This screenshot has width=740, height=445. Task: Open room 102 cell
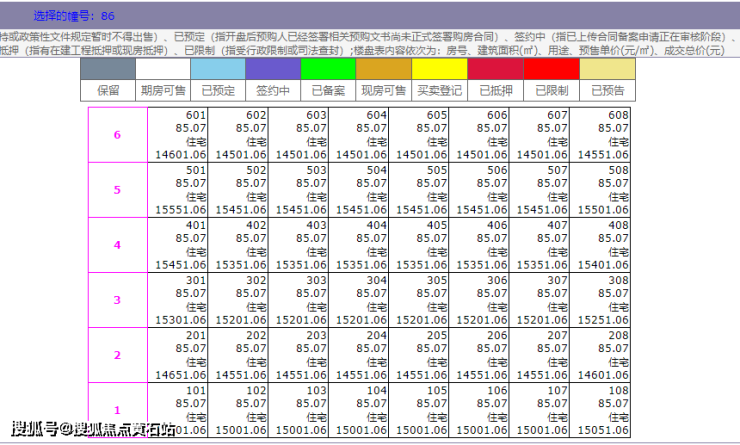click(238, 410)
